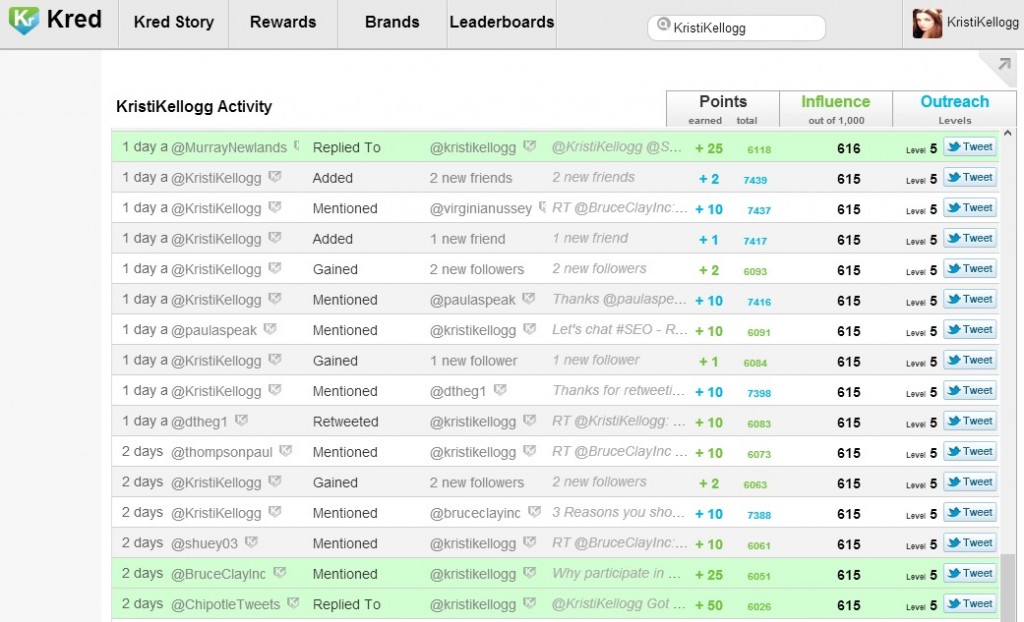The width and height of the screenshot is (1024, 622).
Task: Click the '3 Reasons you sho...' message text
Action: pyautogui.click(x=618, y=512)
